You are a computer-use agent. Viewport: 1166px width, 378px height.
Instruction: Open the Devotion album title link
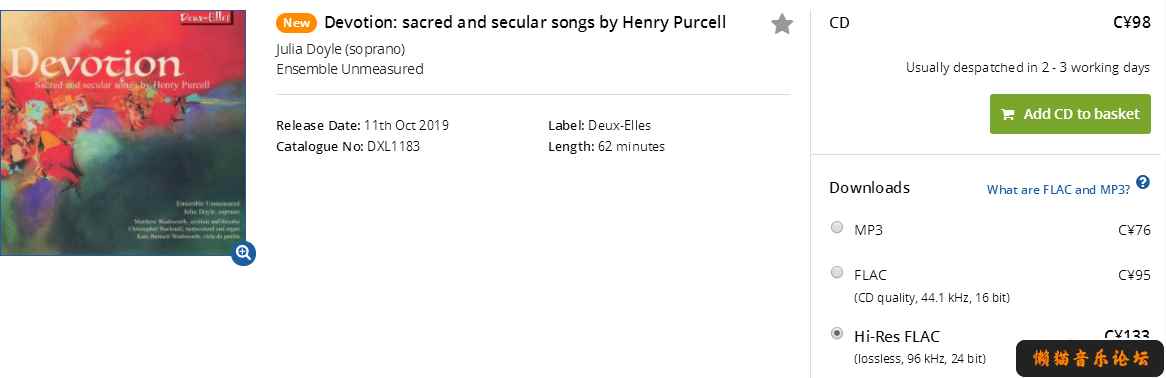[x=525, y=22]
